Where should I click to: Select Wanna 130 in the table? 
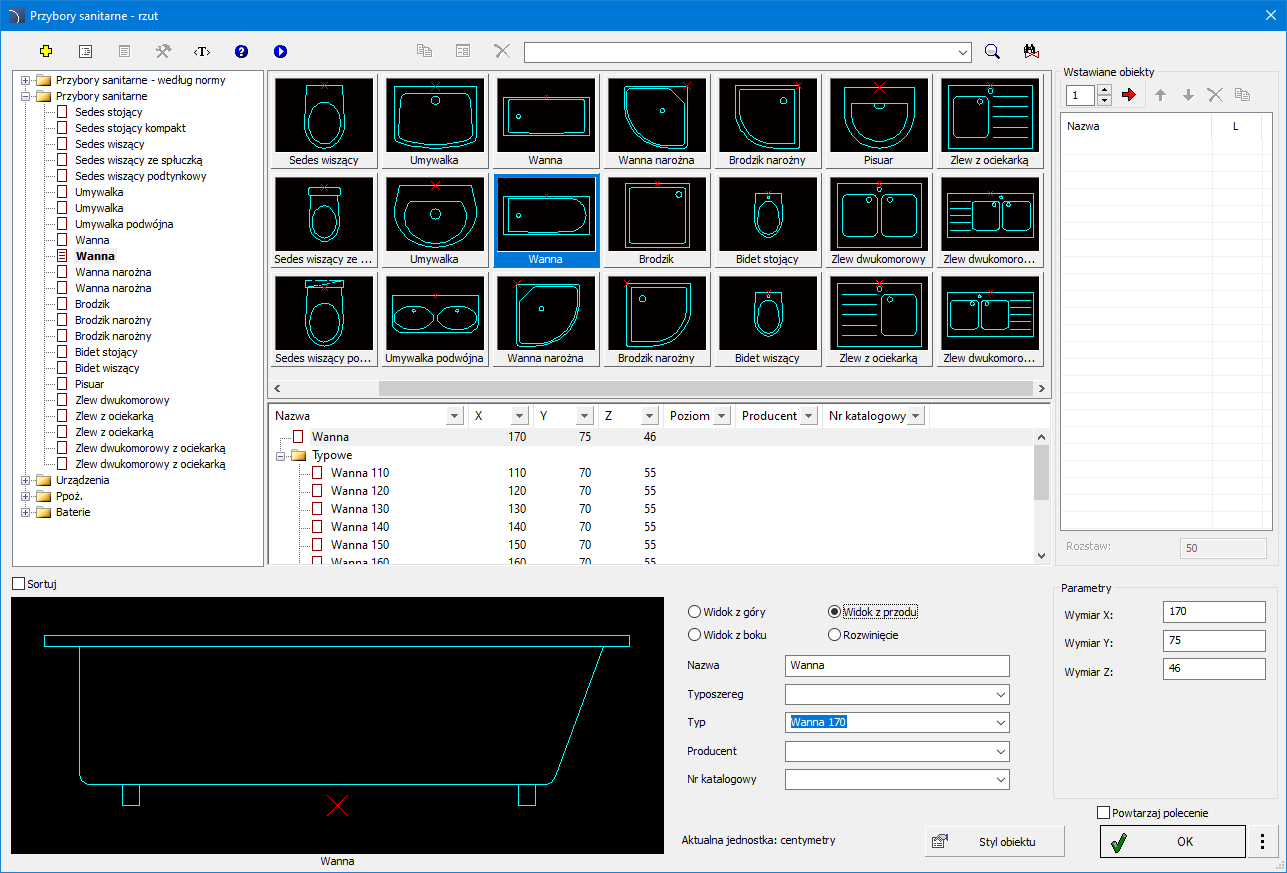pos(359,509)
